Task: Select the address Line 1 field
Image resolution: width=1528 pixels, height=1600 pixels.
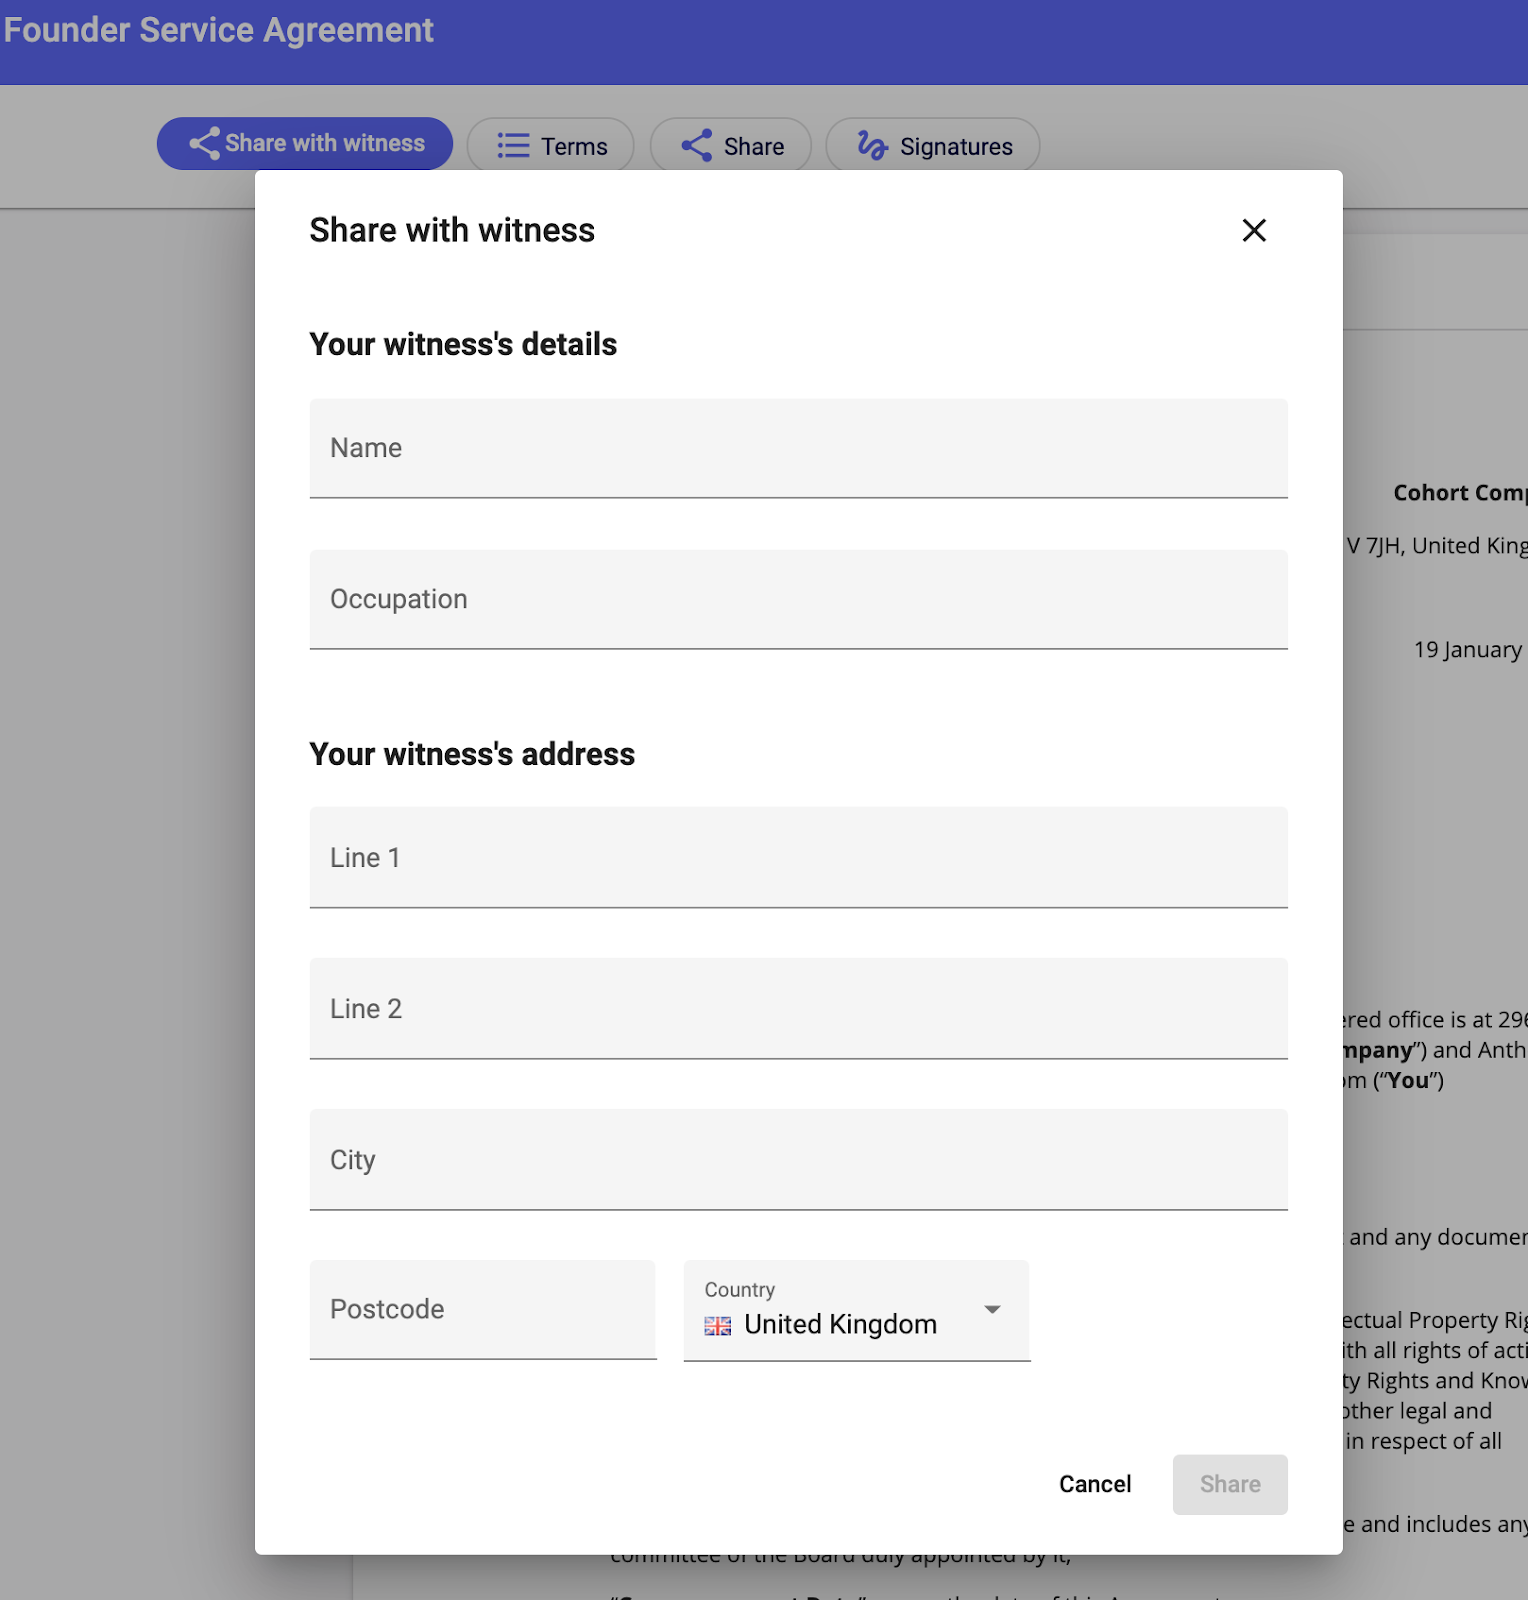Action: (798, 858)
